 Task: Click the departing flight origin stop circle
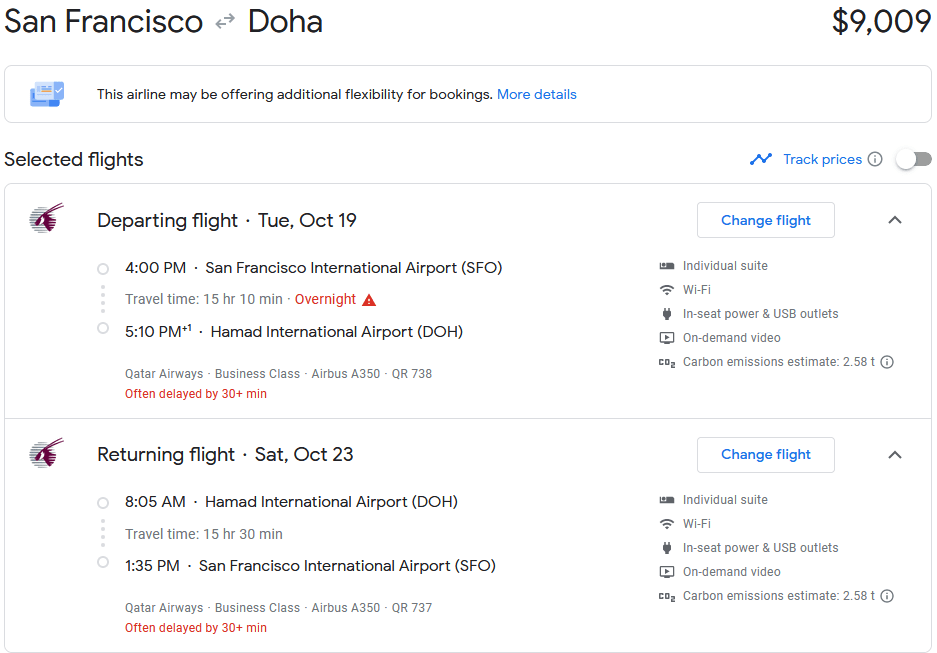click(x=102, y=268)
